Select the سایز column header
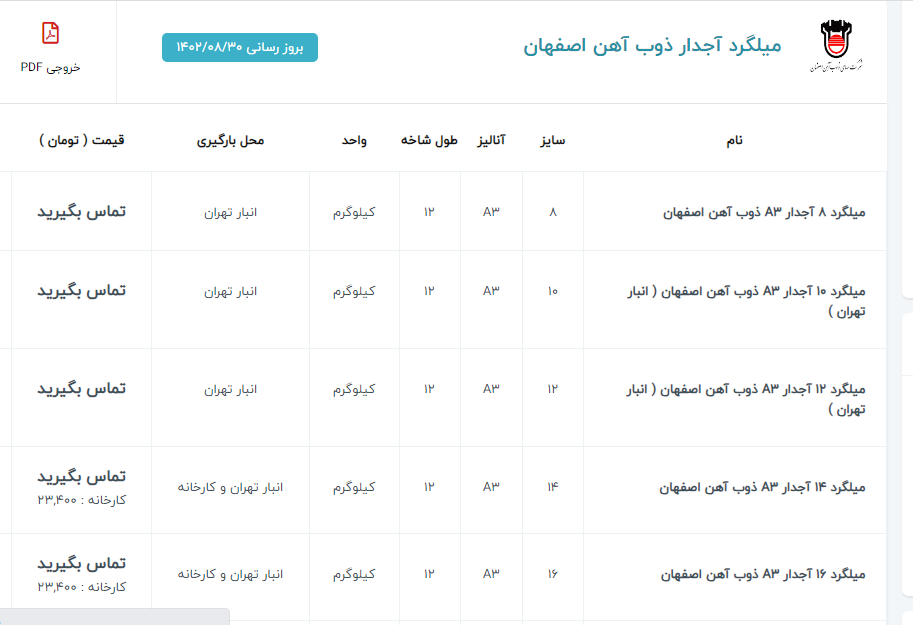 (553, 140)
